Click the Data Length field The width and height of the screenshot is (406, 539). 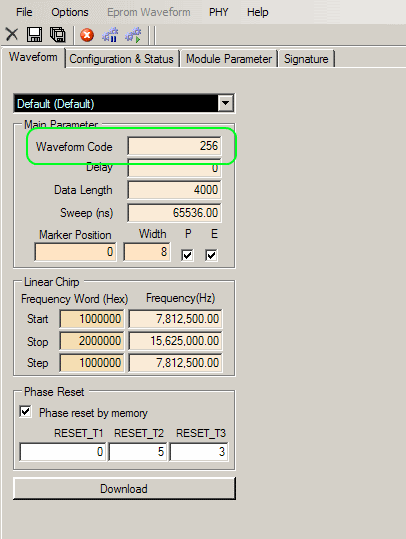(x=174, y=190)
